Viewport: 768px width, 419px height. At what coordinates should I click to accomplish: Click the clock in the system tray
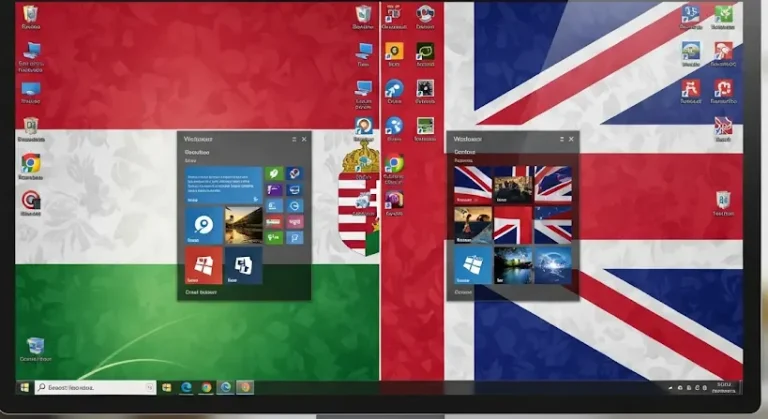pos(723,388)
